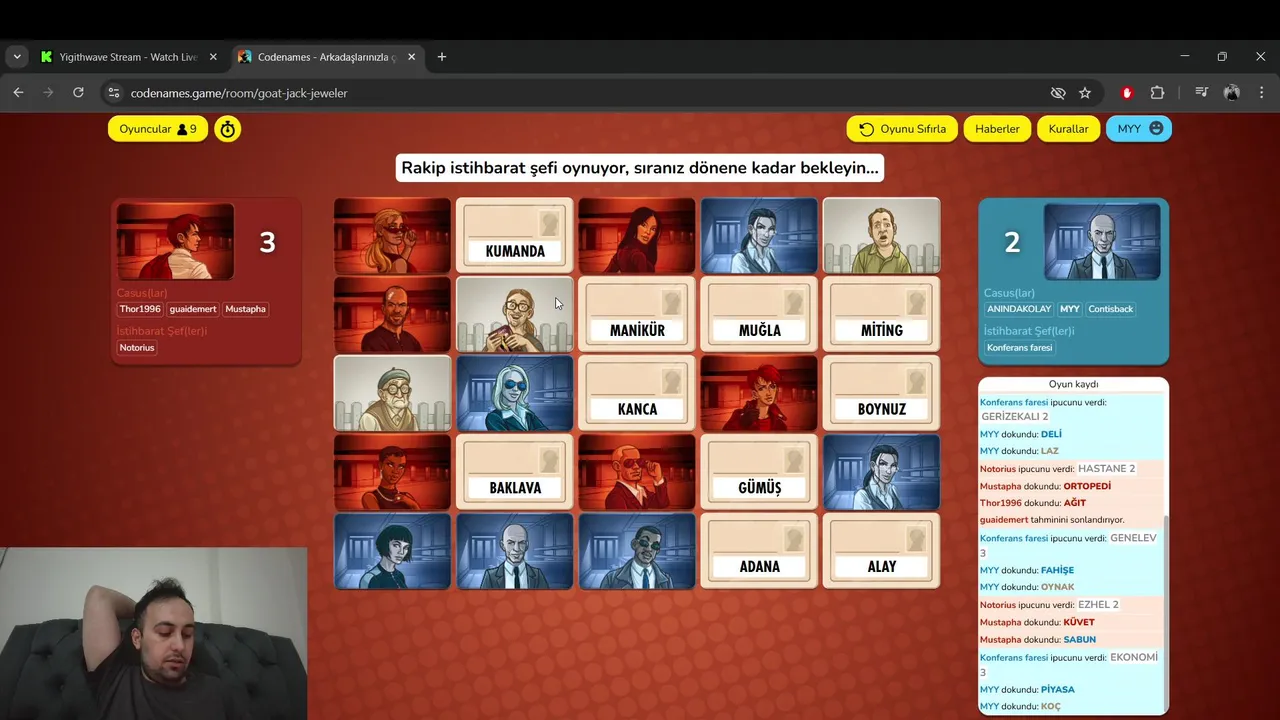The height and width of the screenshot is (720, 1280).
Task: Click clue EKONOMİ in game log
Action: (x=1134, y=657)
